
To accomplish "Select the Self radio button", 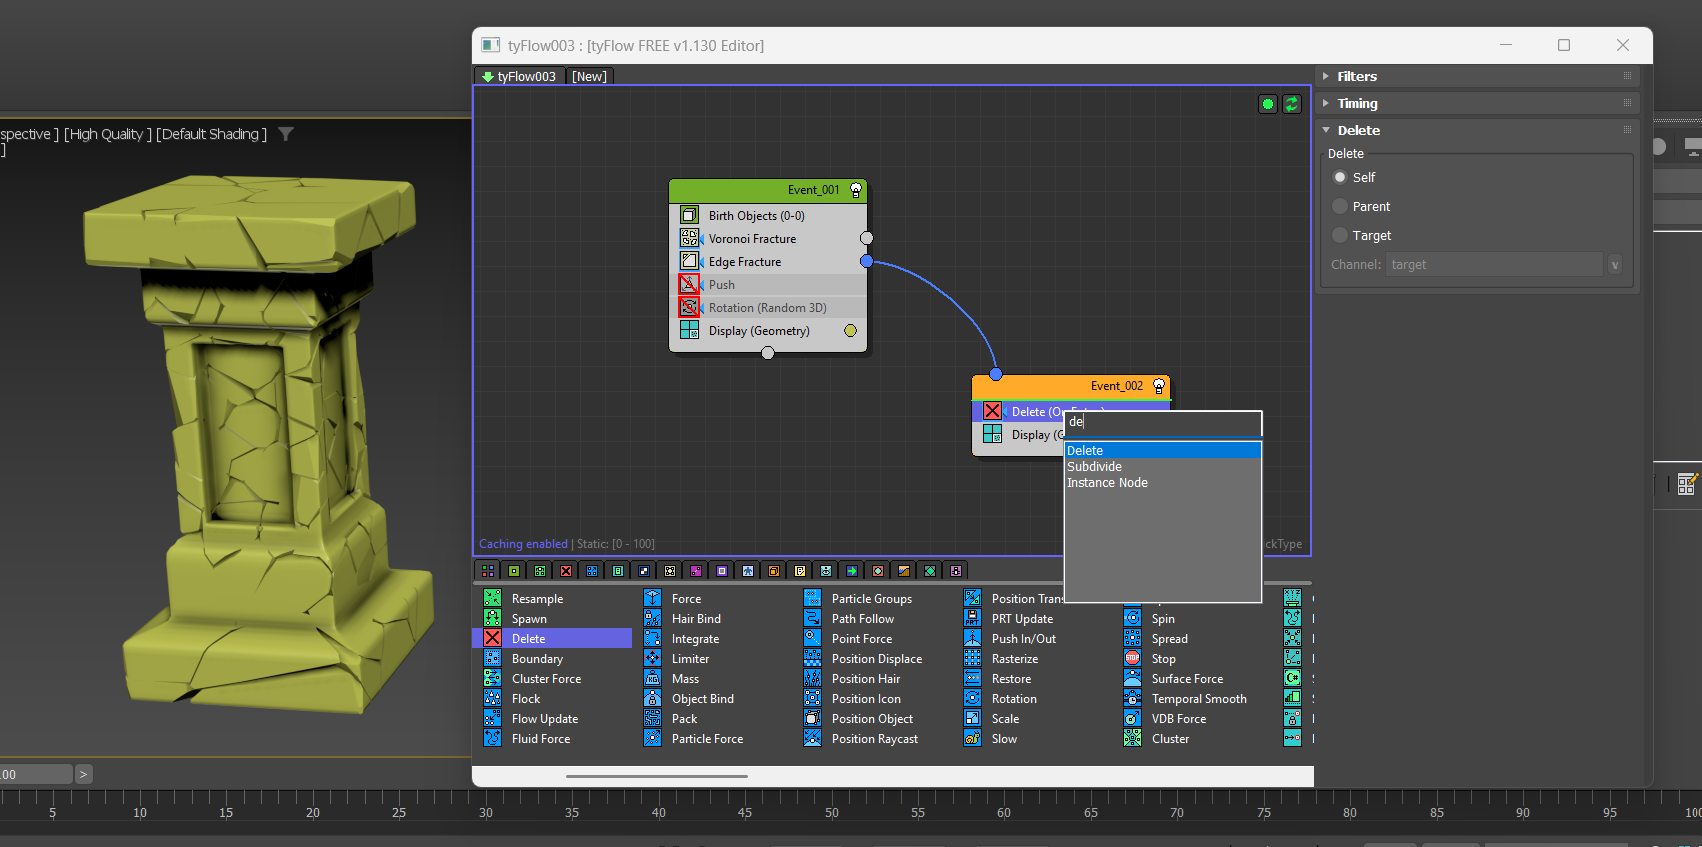I will [x=1340, y=177].
